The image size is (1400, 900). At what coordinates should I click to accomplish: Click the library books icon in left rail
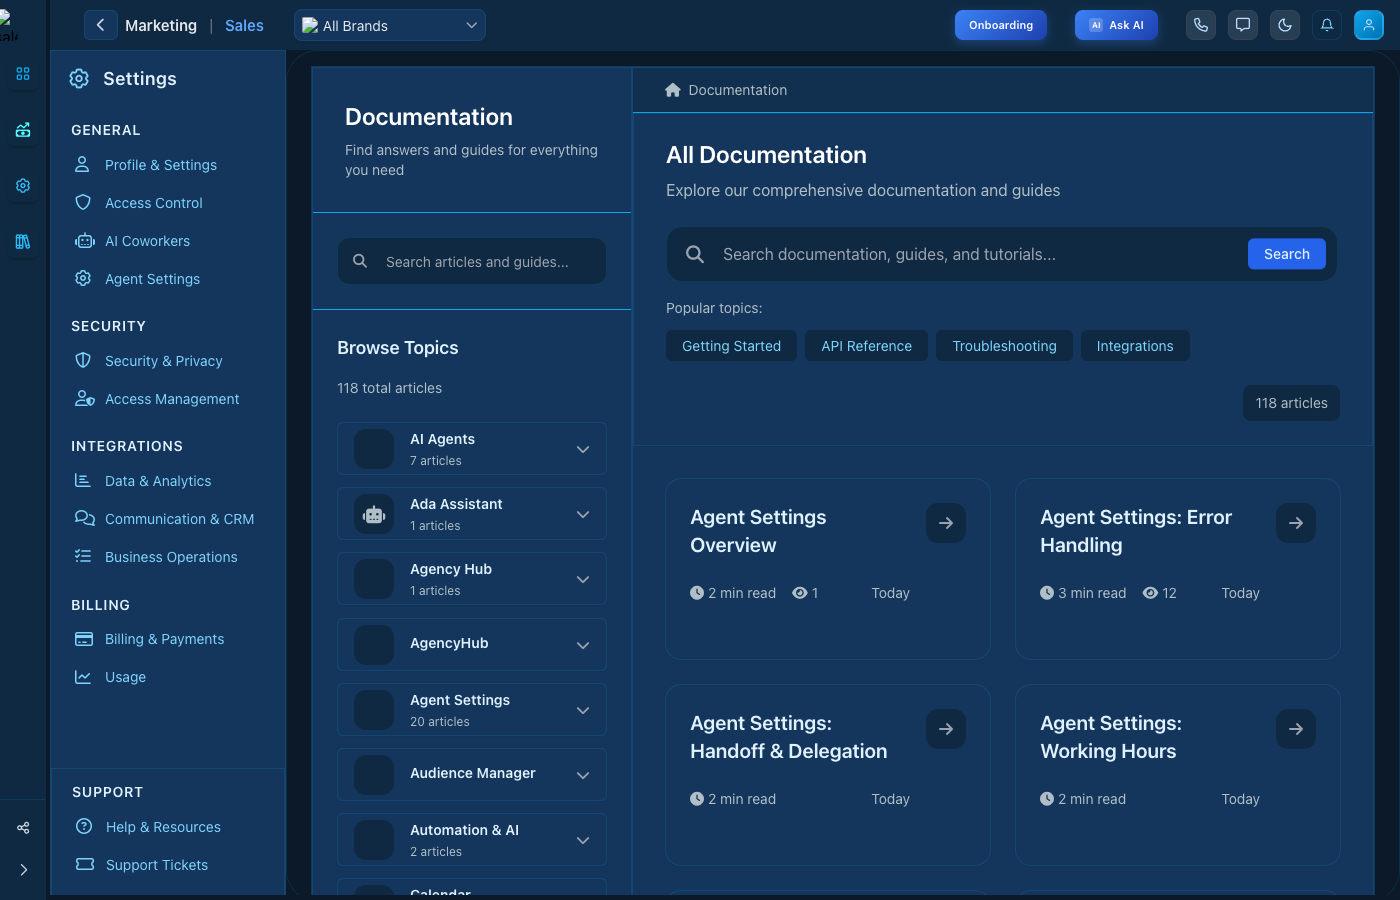23,242
